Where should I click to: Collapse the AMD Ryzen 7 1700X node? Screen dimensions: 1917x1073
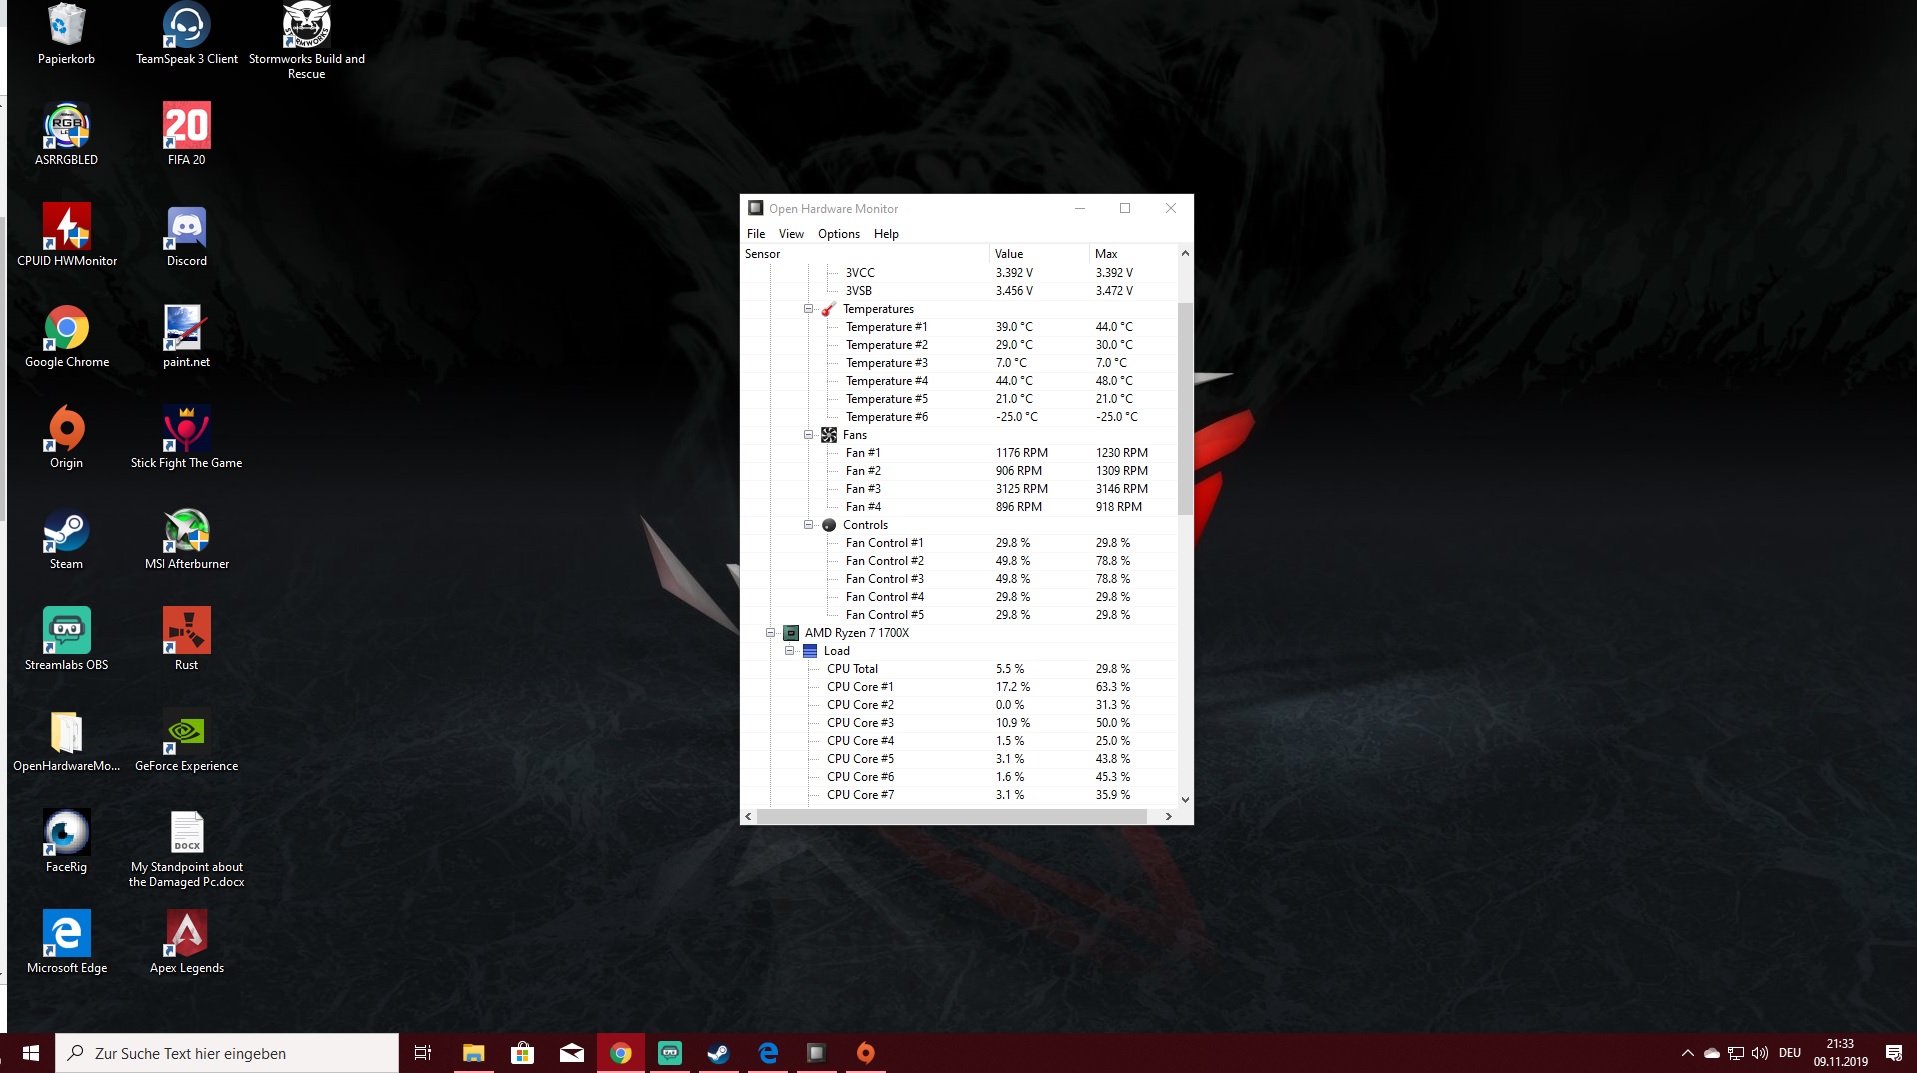(x=770, y=633)
